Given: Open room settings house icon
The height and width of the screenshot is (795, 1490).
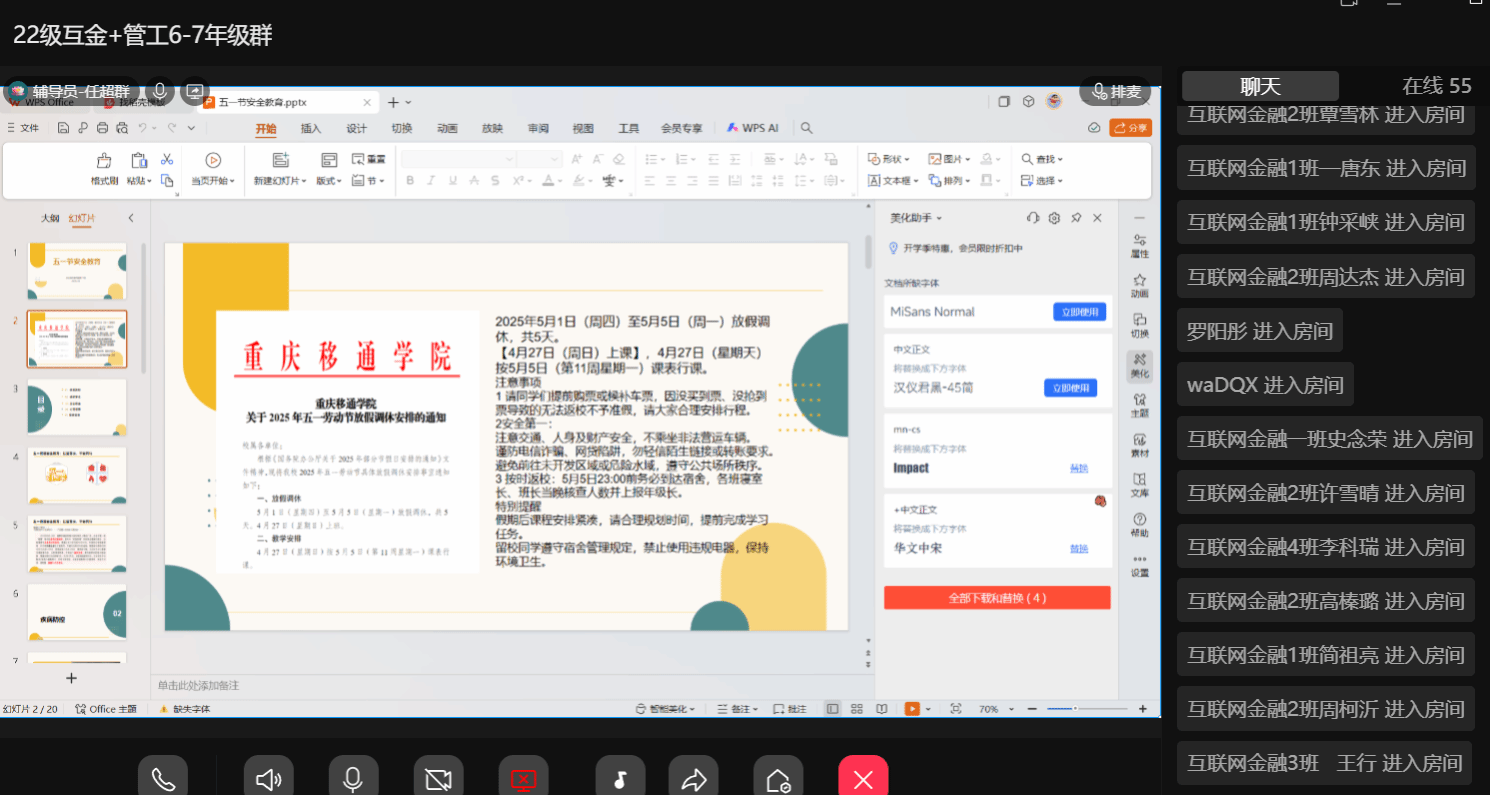Looking at the screenshot, I should click(x=778, y=779).
